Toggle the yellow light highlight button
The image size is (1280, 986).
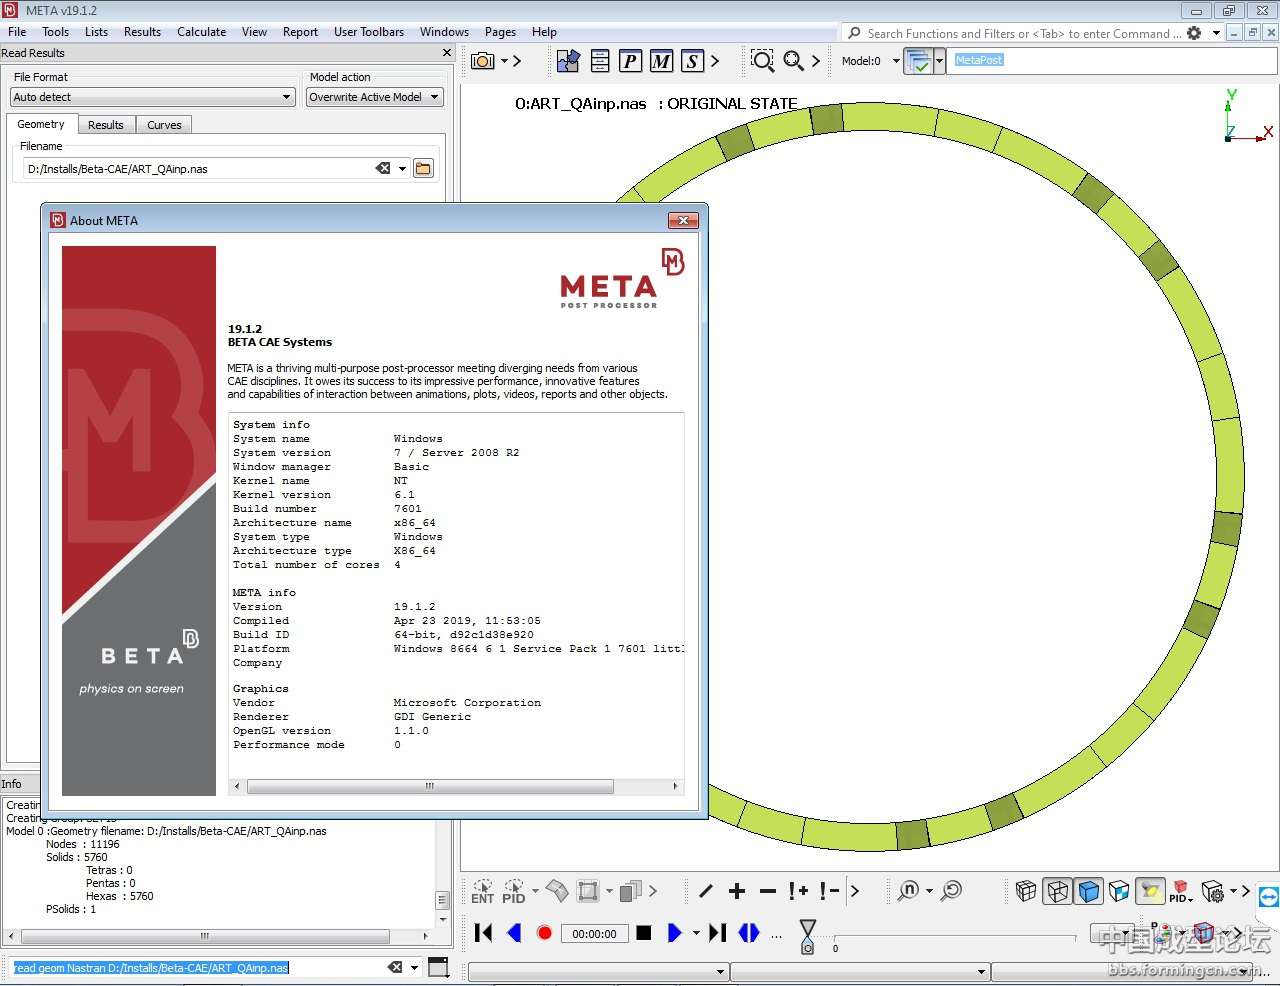(x=1151, y=891)
